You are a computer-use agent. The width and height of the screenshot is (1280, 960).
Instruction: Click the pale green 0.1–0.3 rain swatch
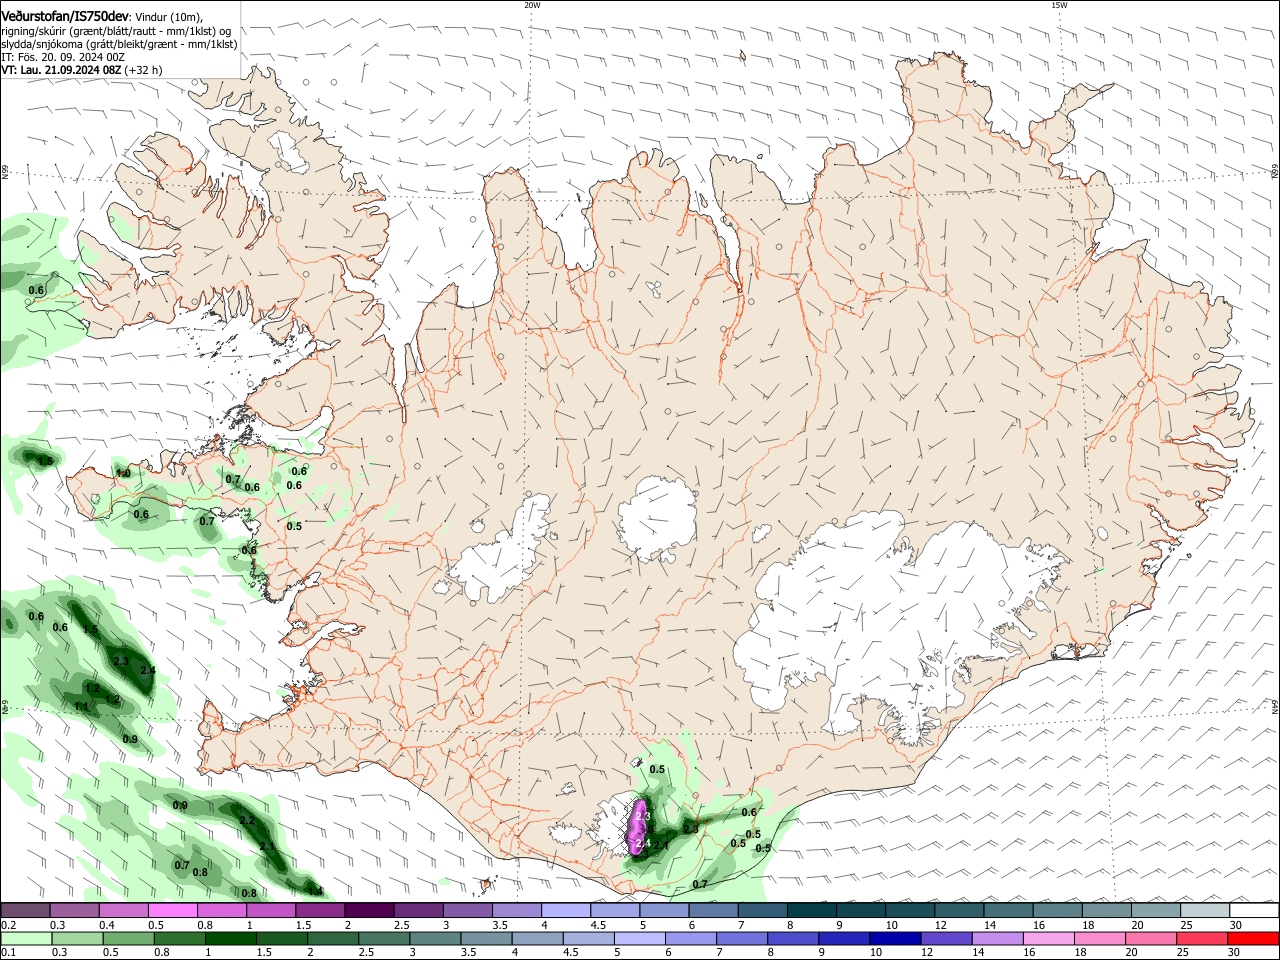(26, 938)
